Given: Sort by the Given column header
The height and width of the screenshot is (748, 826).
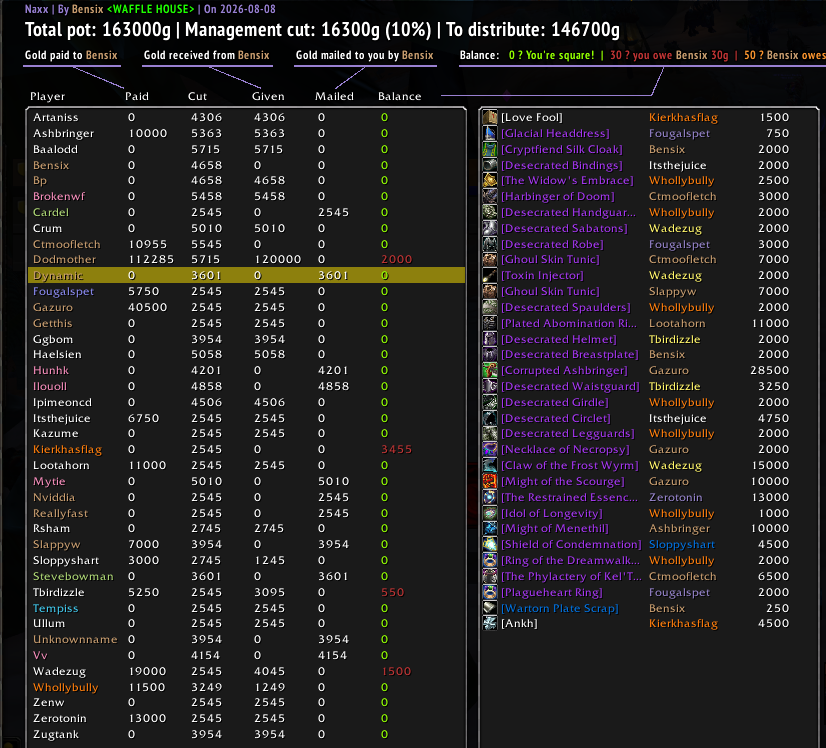Looking at the screenshot, I should click(x=268, y=96).
